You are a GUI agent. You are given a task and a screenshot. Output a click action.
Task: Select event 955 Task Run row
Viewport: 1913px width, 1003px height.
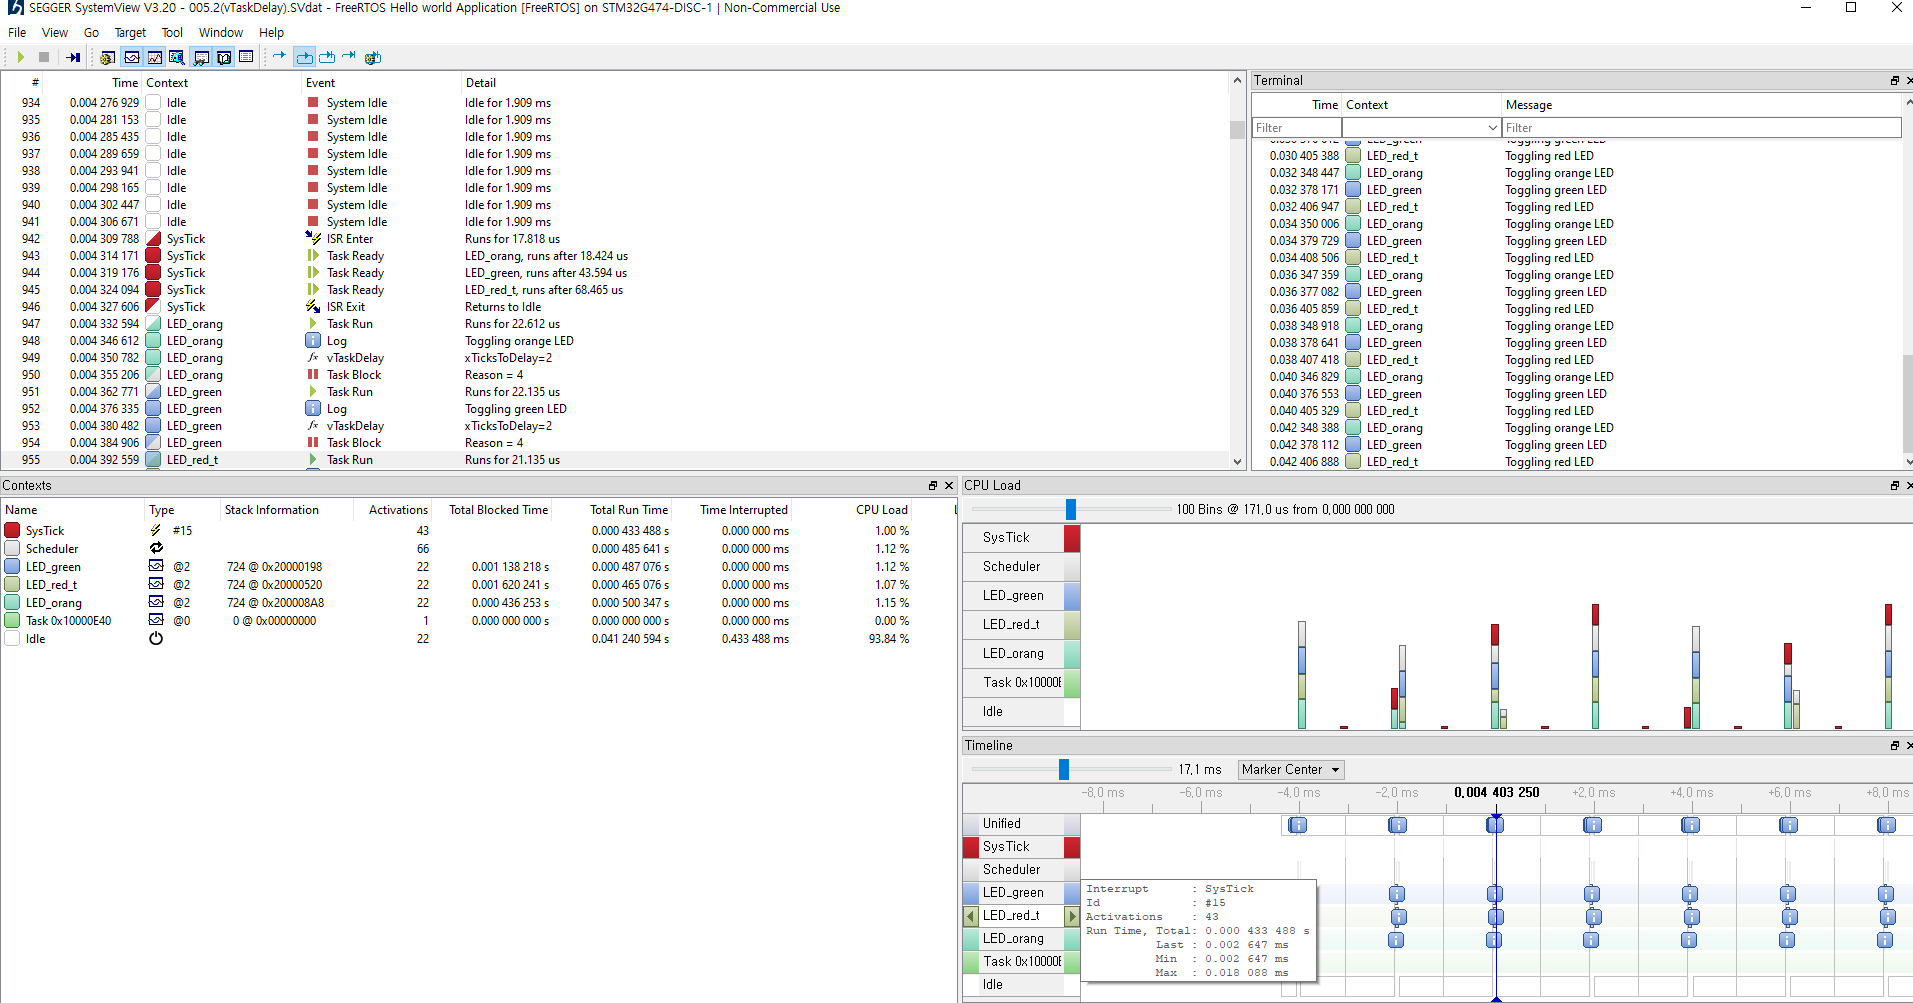coord(615,460)
